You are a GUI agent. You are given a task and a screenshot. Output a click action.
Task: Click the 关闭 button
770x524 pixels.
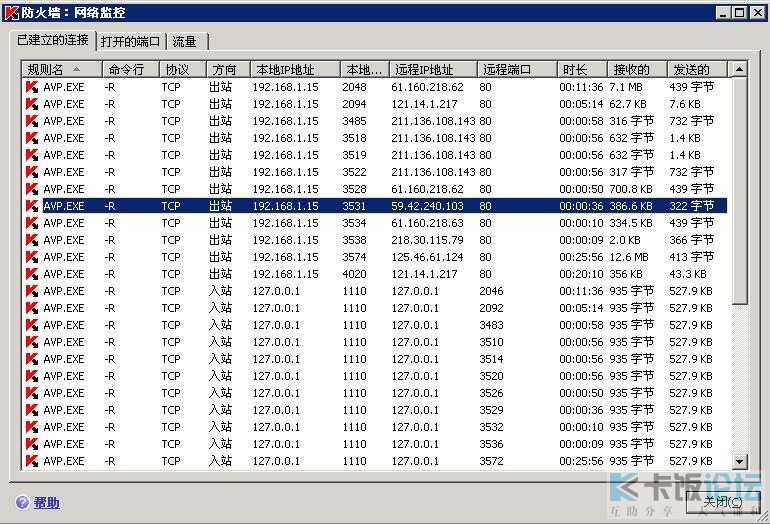(722, 502)
